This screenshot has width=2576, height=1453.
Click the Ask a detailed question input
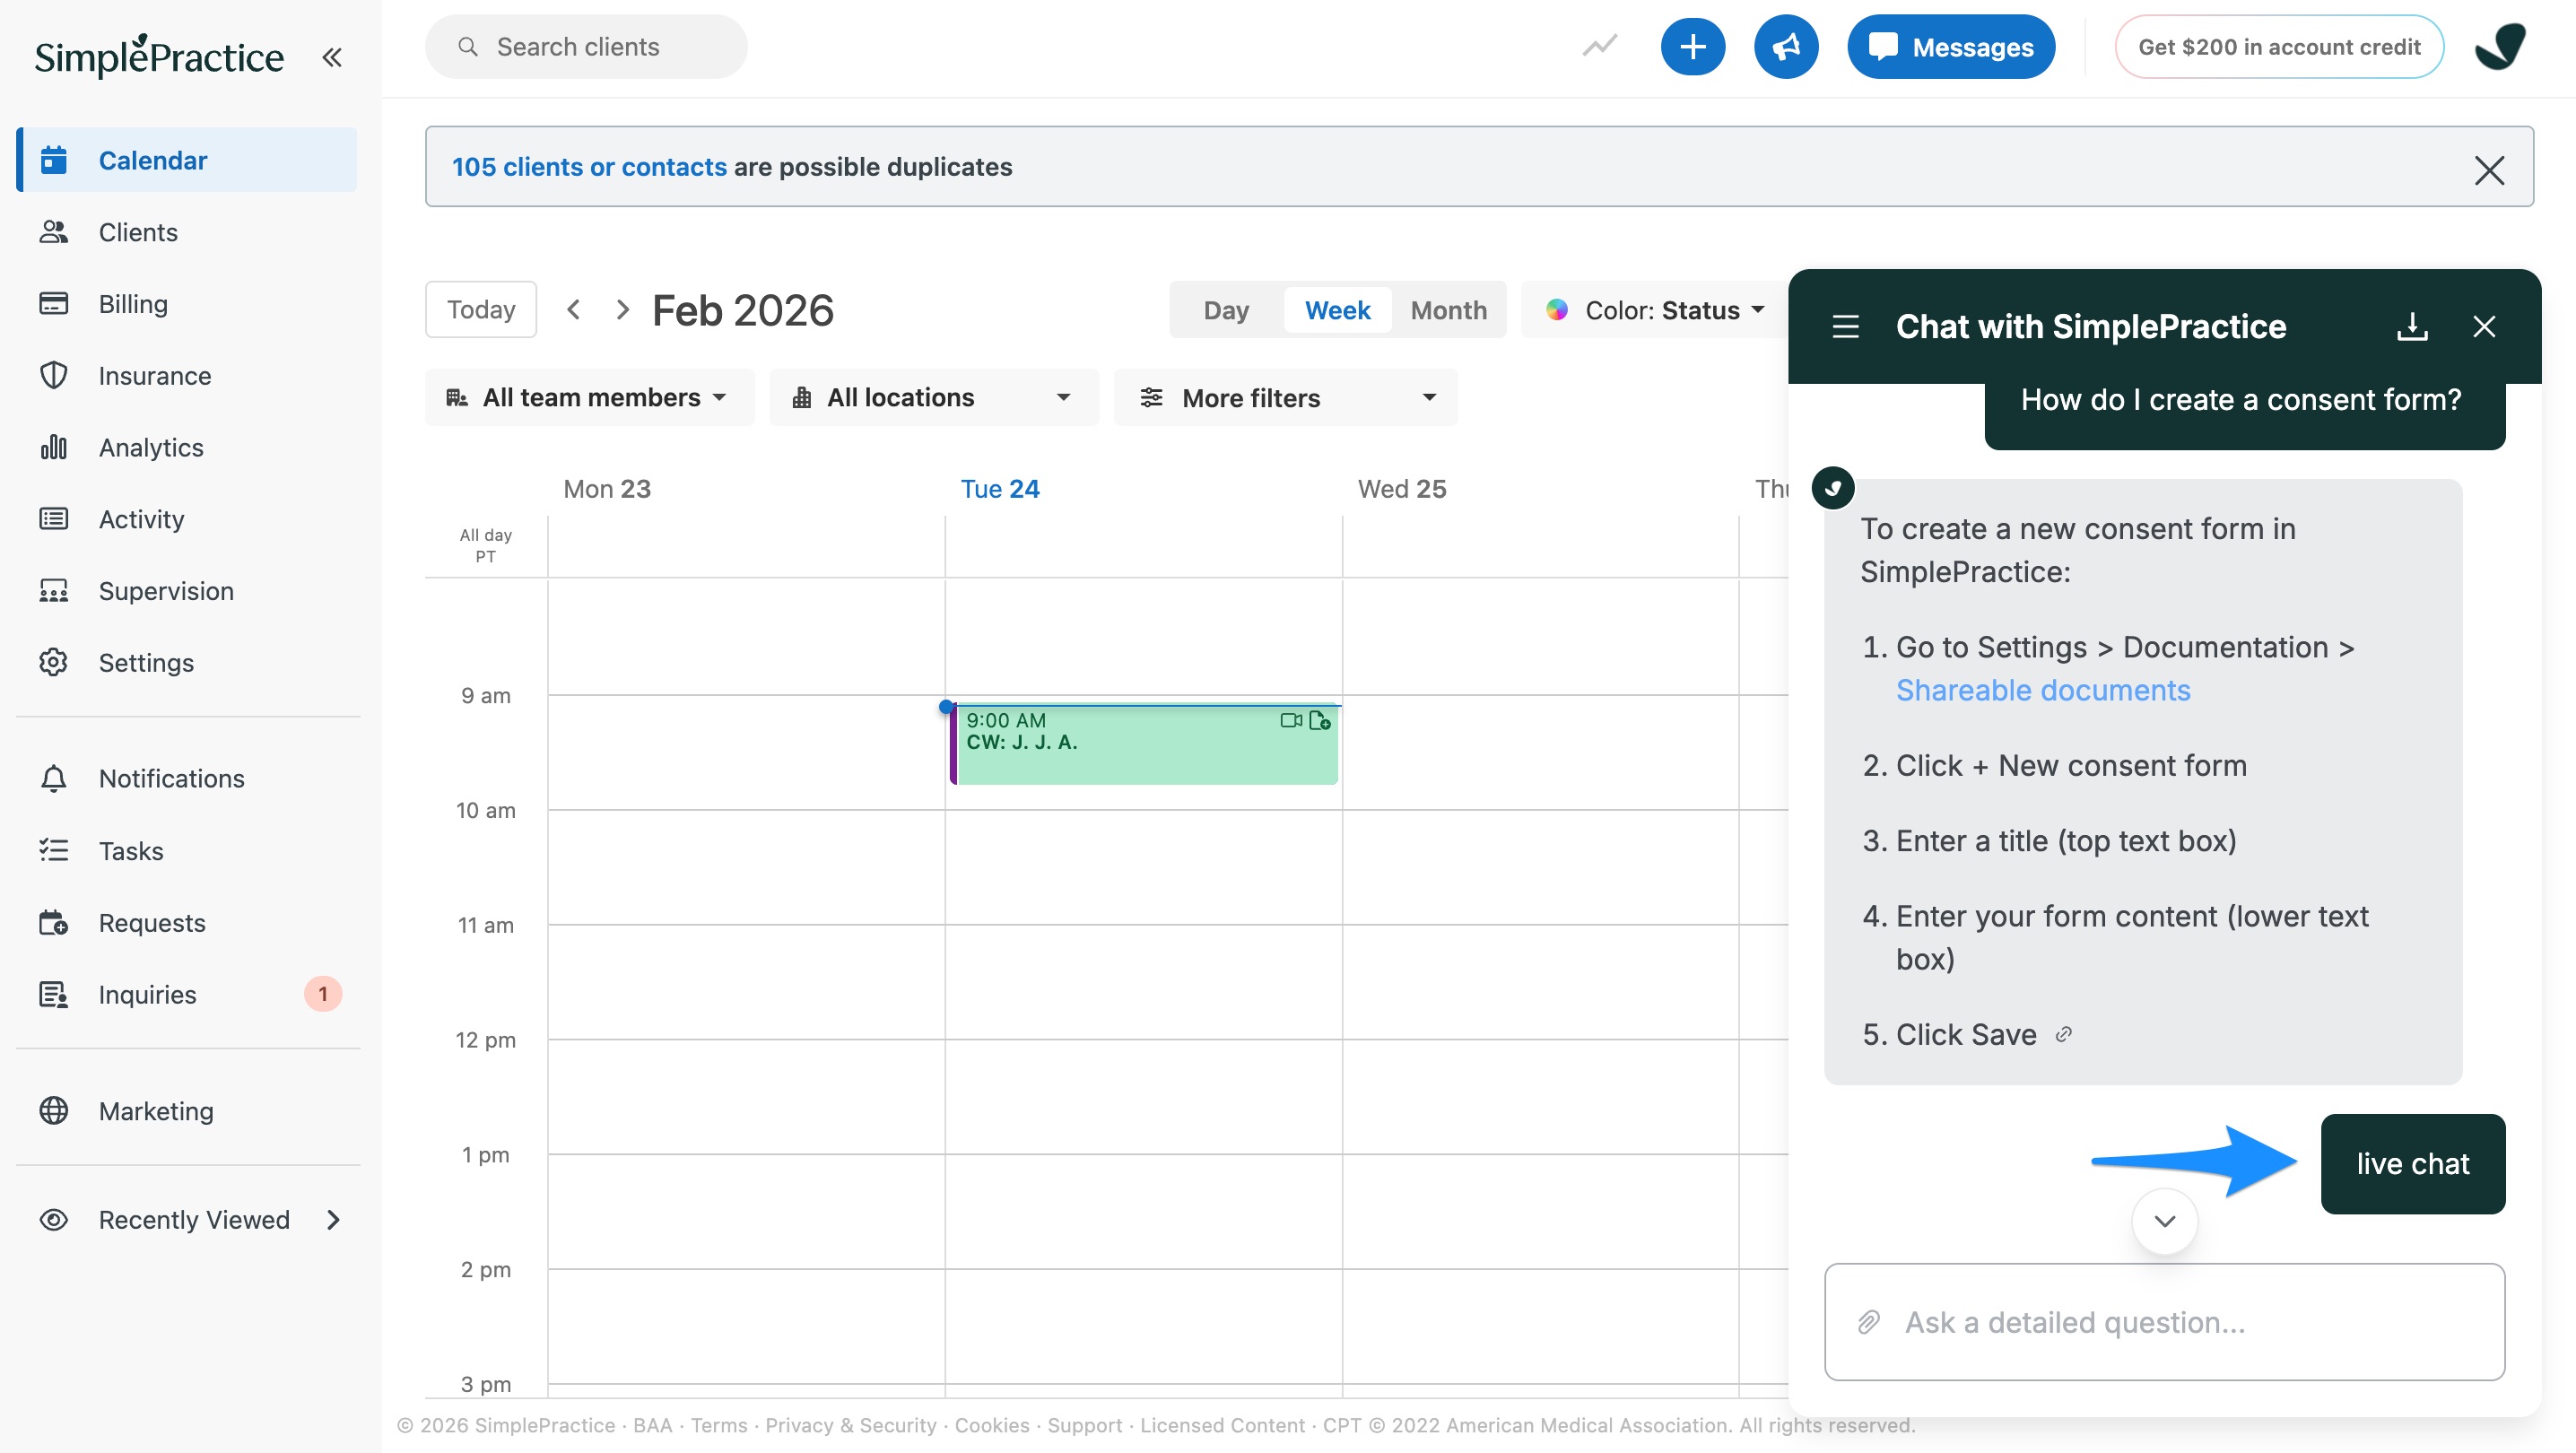point(2164,1322)
